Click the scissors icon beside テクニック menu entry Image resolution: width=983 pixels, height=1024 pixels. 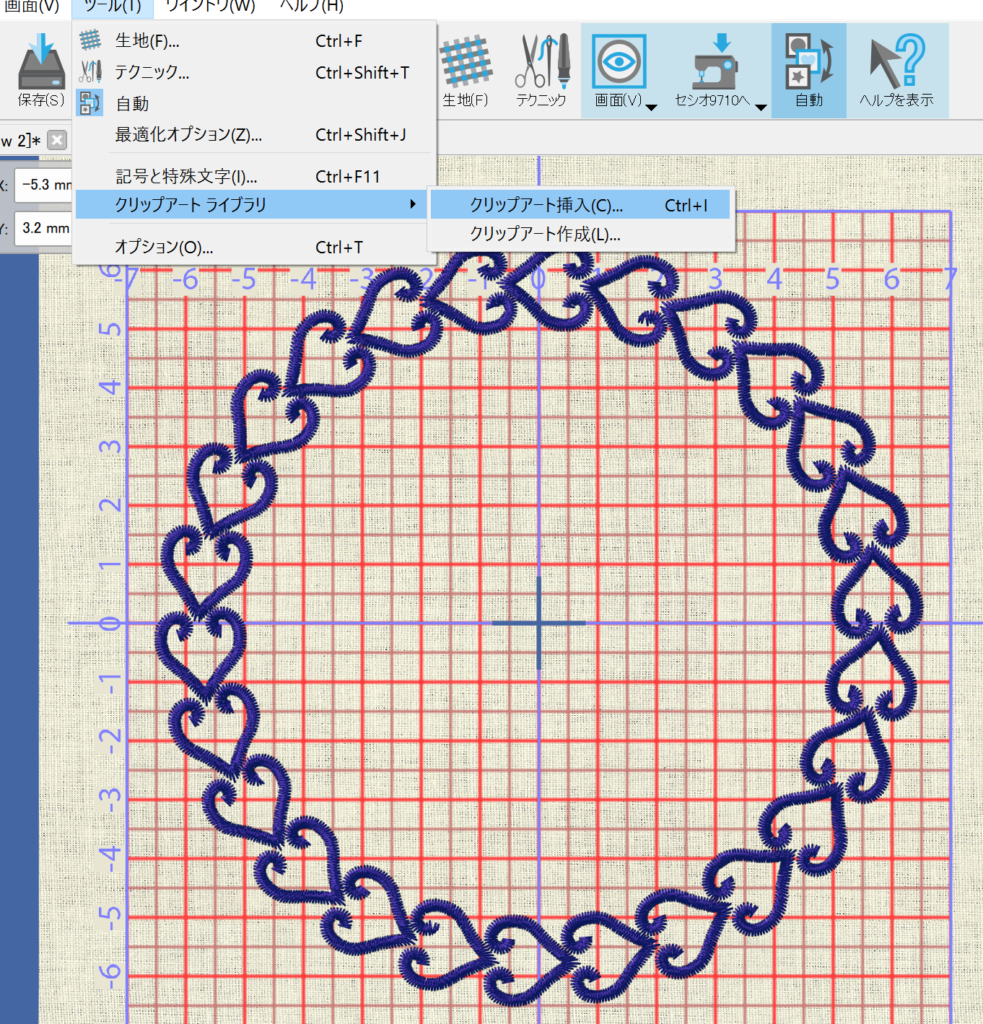tap(91, 72)
